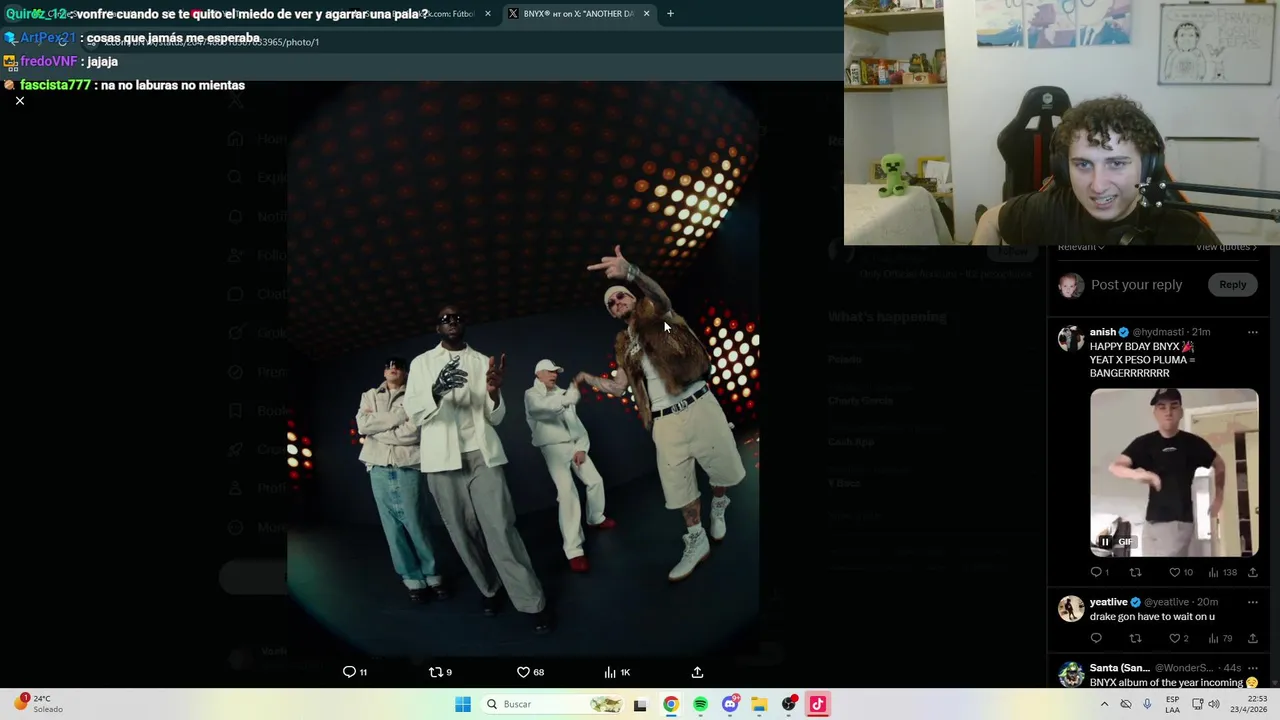Open the ESP LAA language switcher

(x=1173, y=704)
